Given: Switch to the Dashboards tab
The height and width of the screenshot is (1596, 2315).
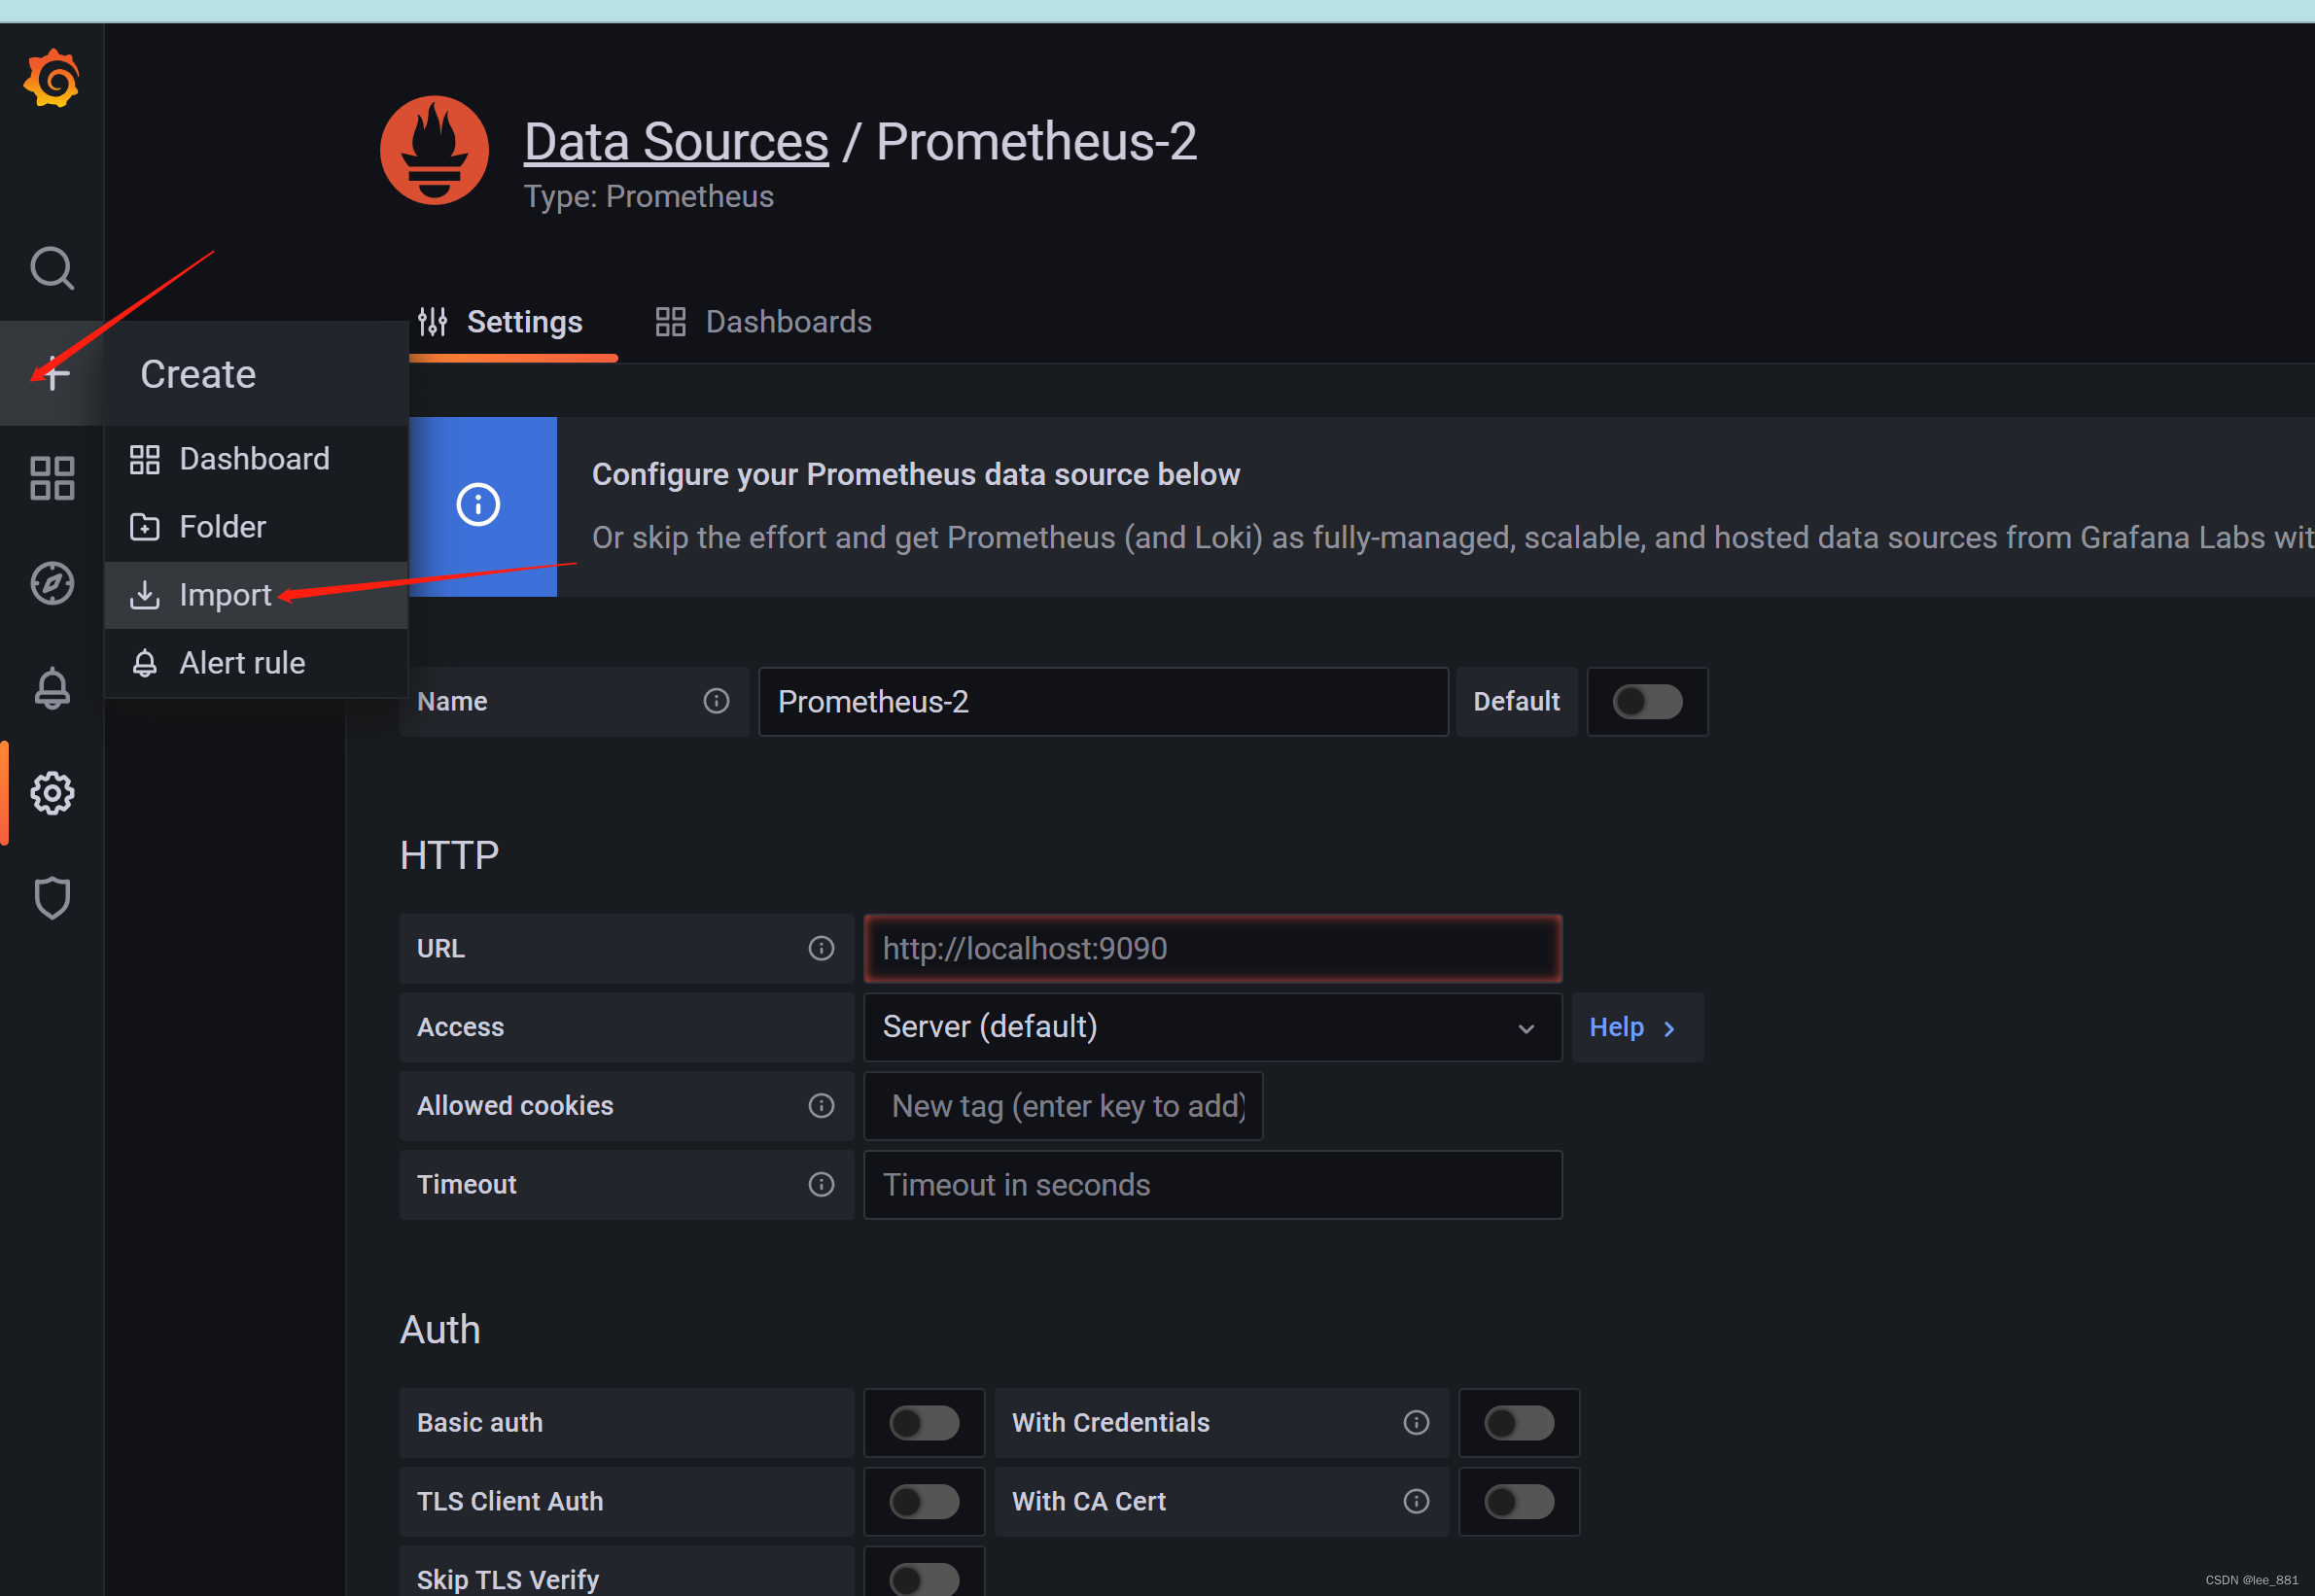Looking at the screenshot, I should pos(763,322).
